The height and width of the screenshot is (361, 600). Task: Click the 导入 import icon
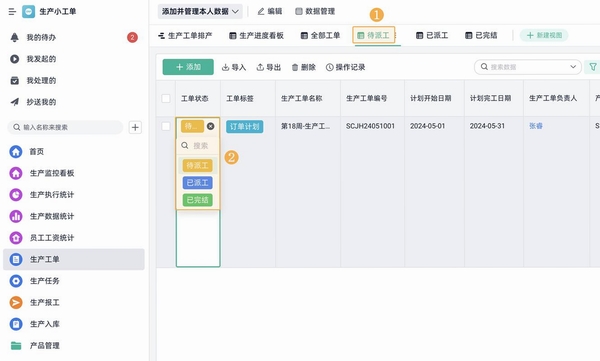click(225, 67)
